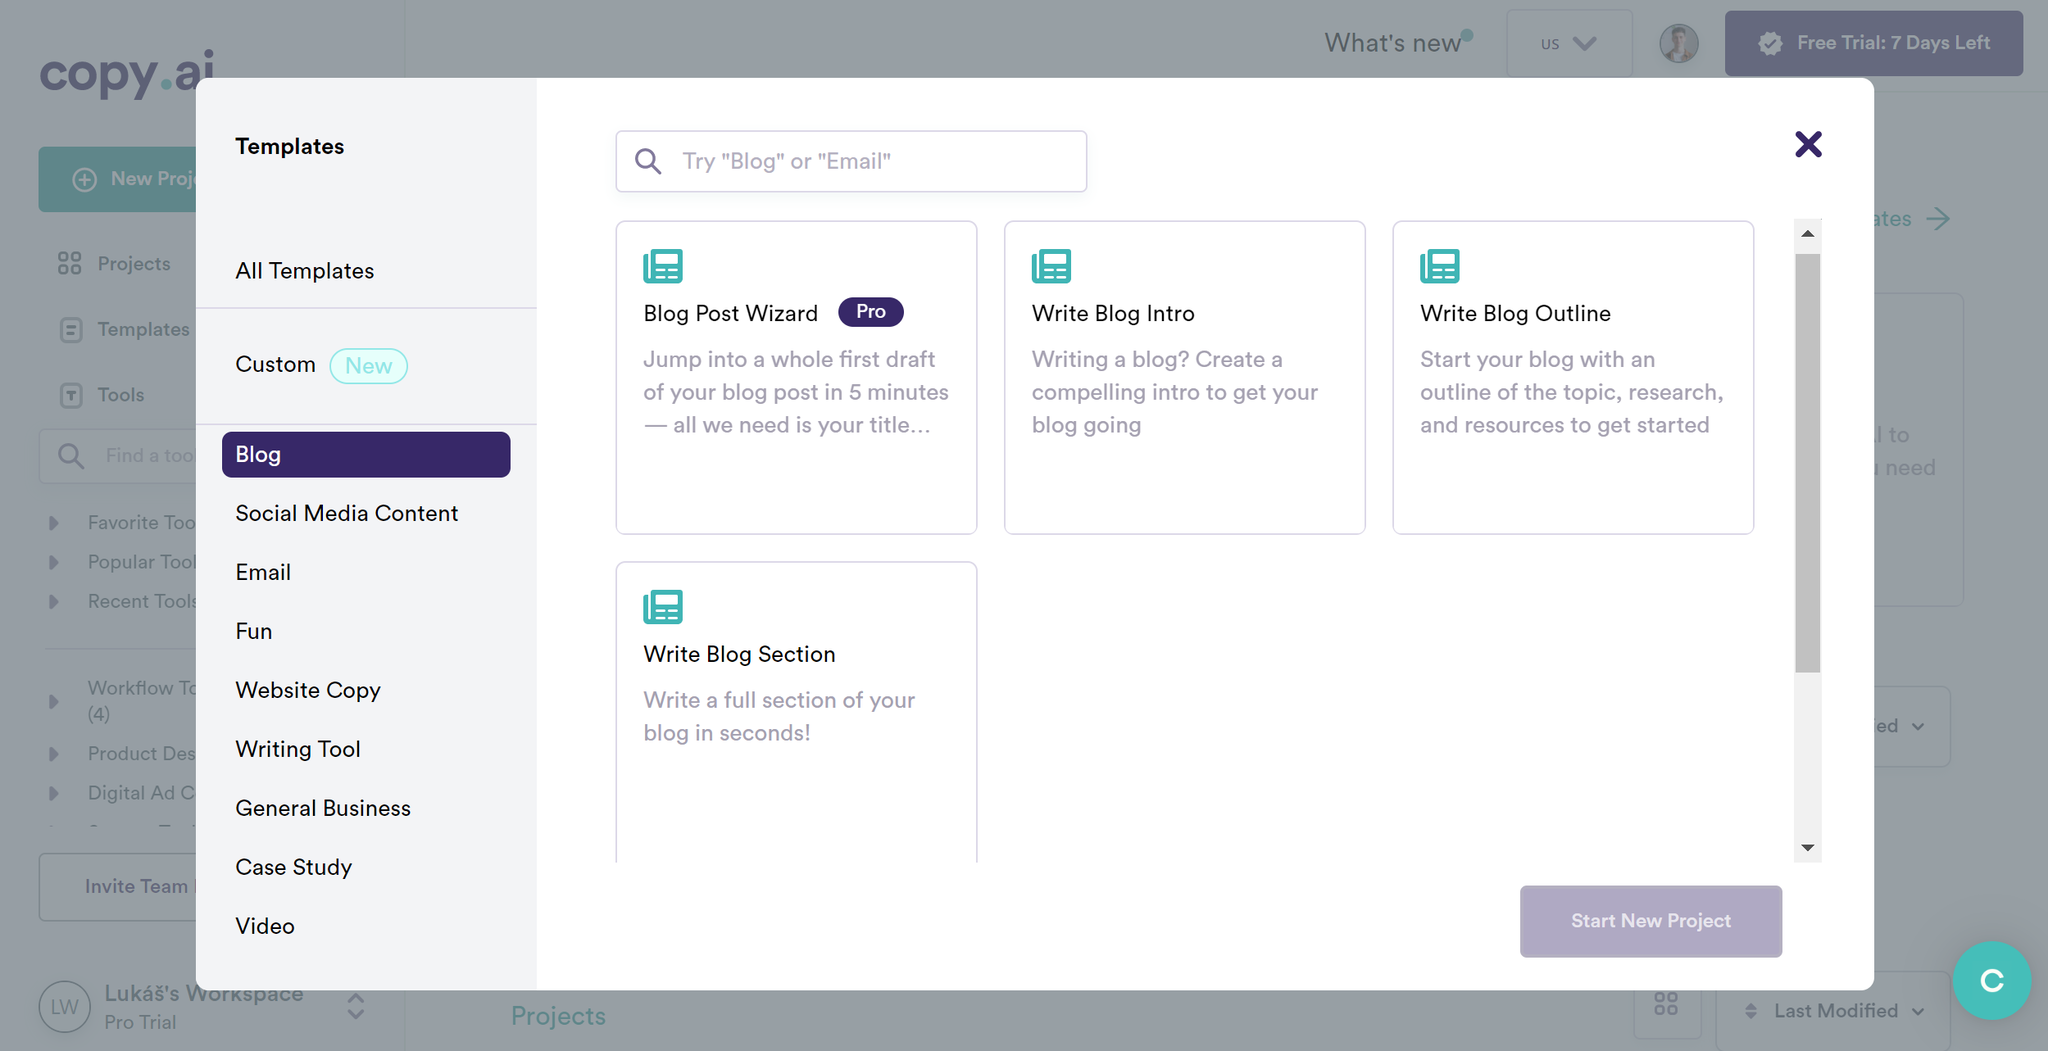The width and height of the screenshot is (2048, 1051).
Task: Click the user avatar in top bar
Action: [x=1679, y=44]
